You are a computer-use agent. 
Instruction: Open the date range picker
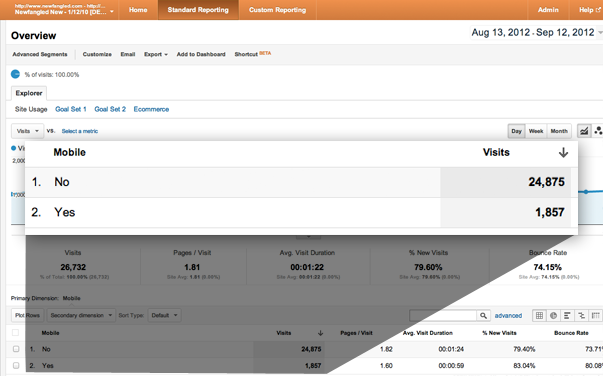[x=536, y=33]
